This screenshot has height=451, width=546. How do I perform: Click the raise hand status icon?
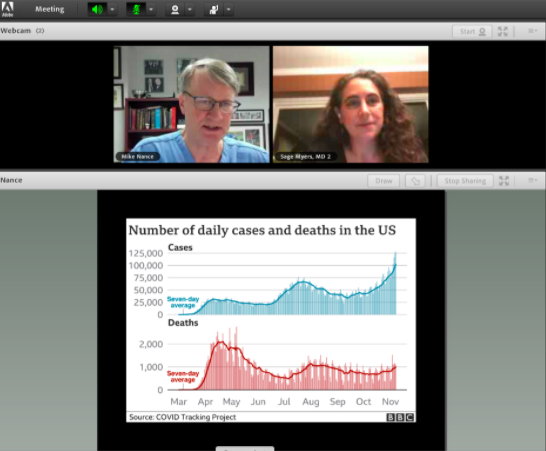coord(213,9)
